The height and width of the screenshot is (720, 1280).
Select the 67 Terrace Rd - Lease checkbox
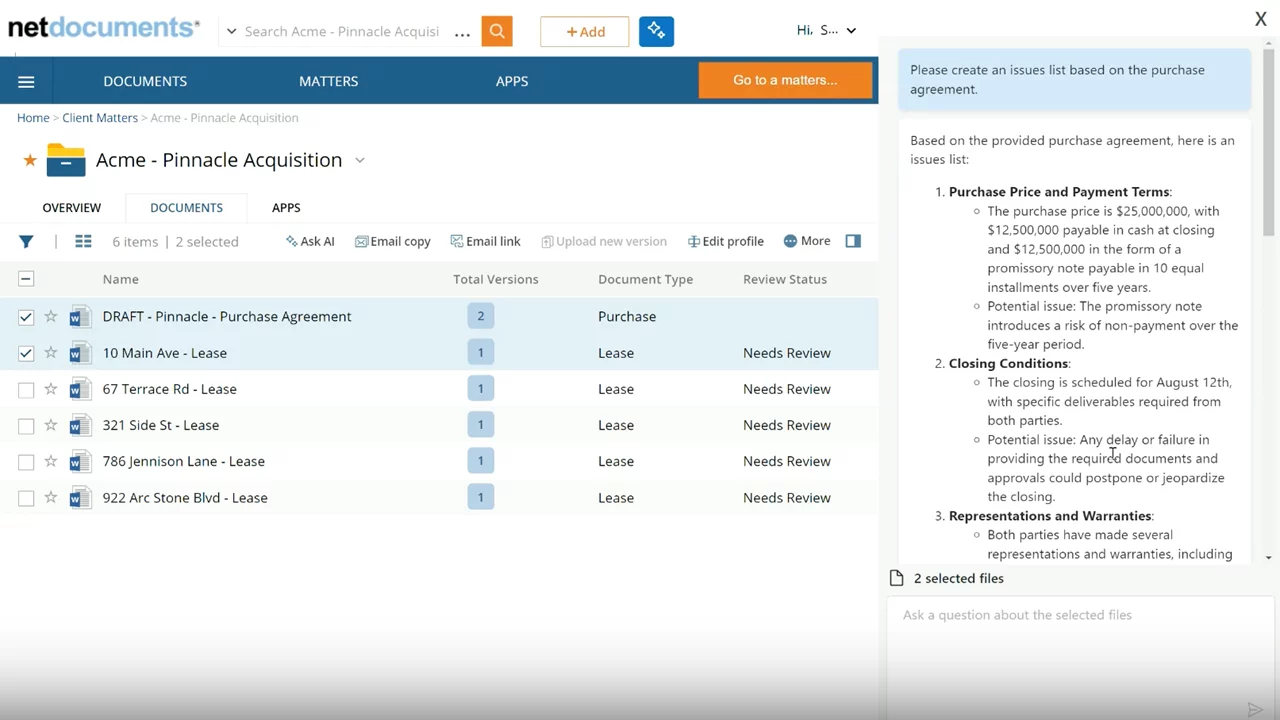coord(26,389)
